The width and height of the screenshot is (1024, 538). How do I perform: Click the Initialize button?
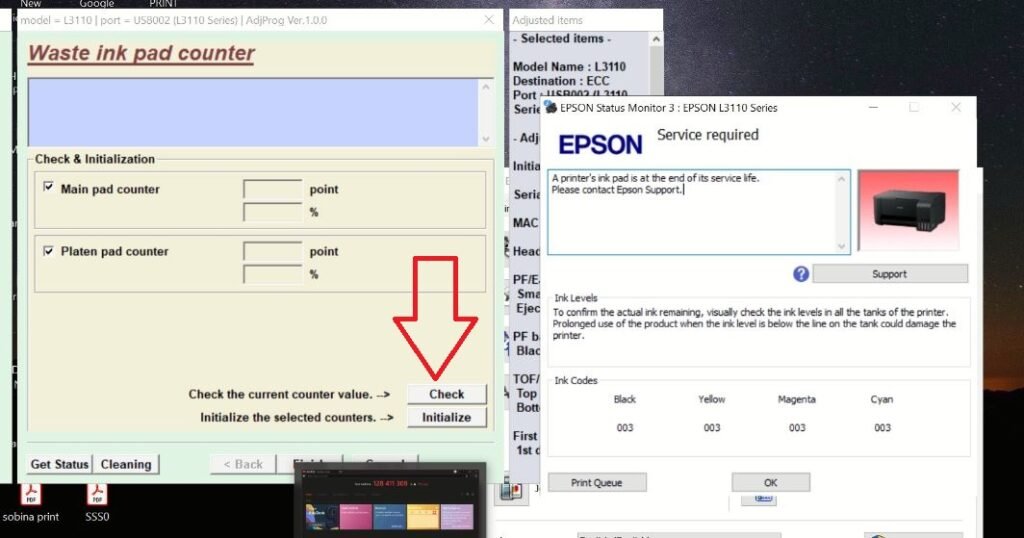tap(447, 417)
